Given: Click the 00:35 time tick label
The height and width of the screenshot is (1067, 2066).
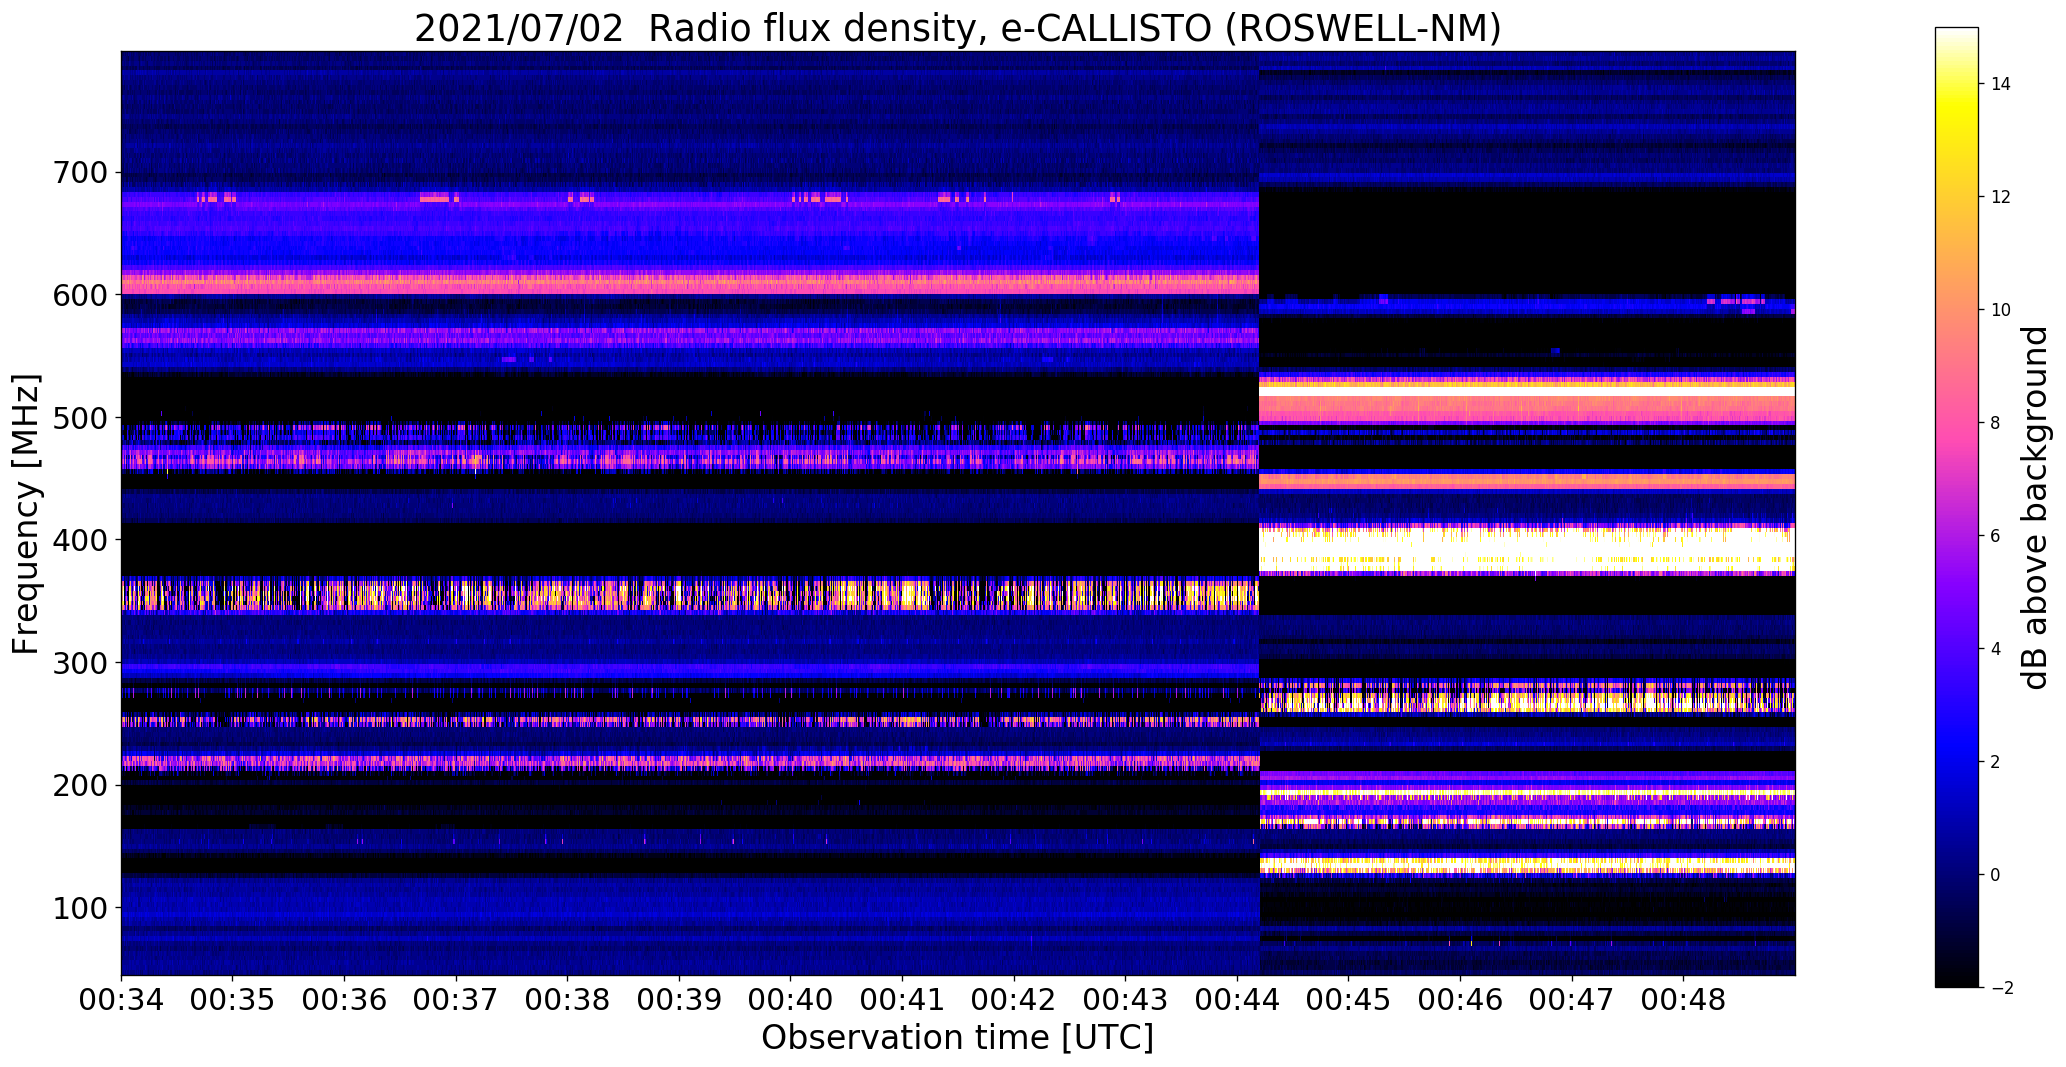Looking at the screenshot, I should pyautogui.click(x=233, y=1000).
